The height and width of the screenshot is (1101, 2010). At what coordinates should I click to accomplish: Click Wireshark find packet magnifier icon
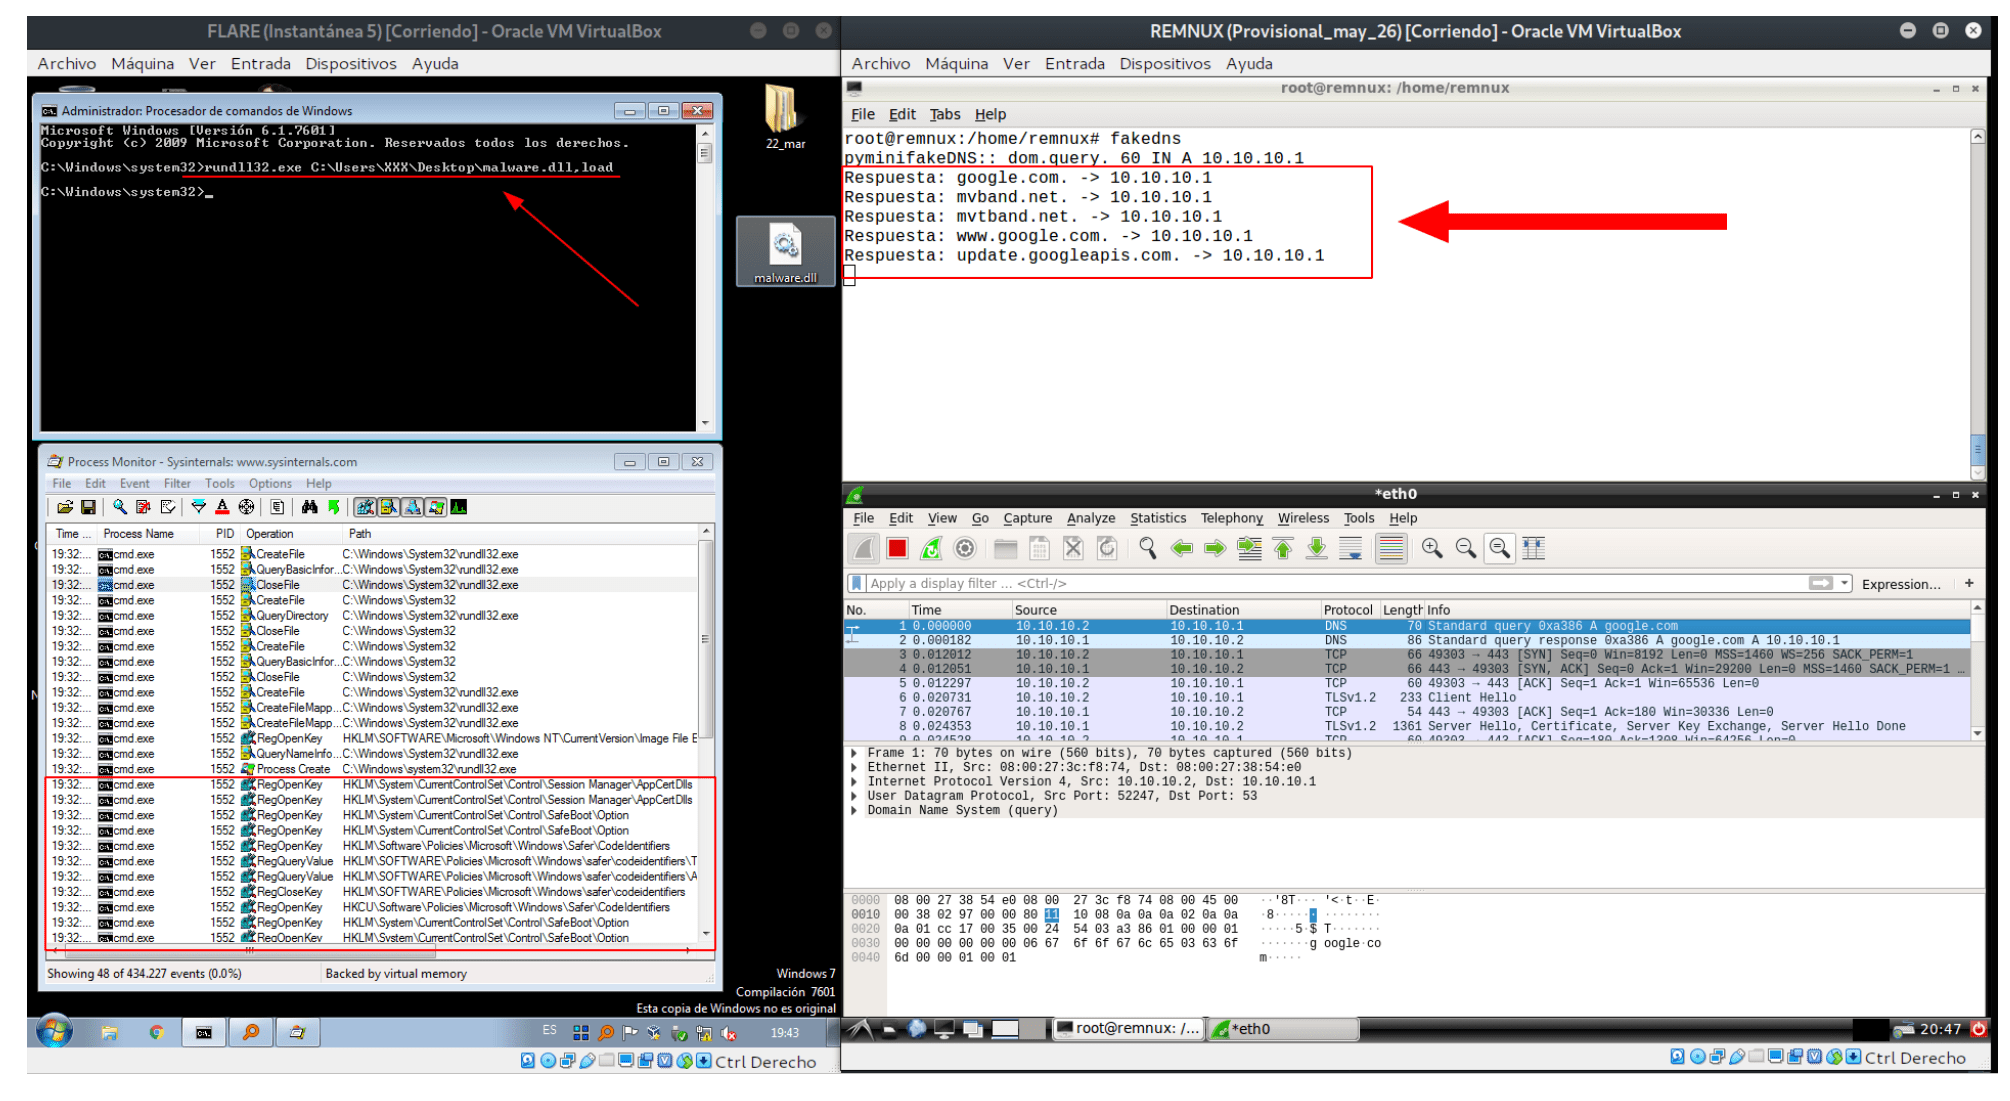click(1148, 549)
